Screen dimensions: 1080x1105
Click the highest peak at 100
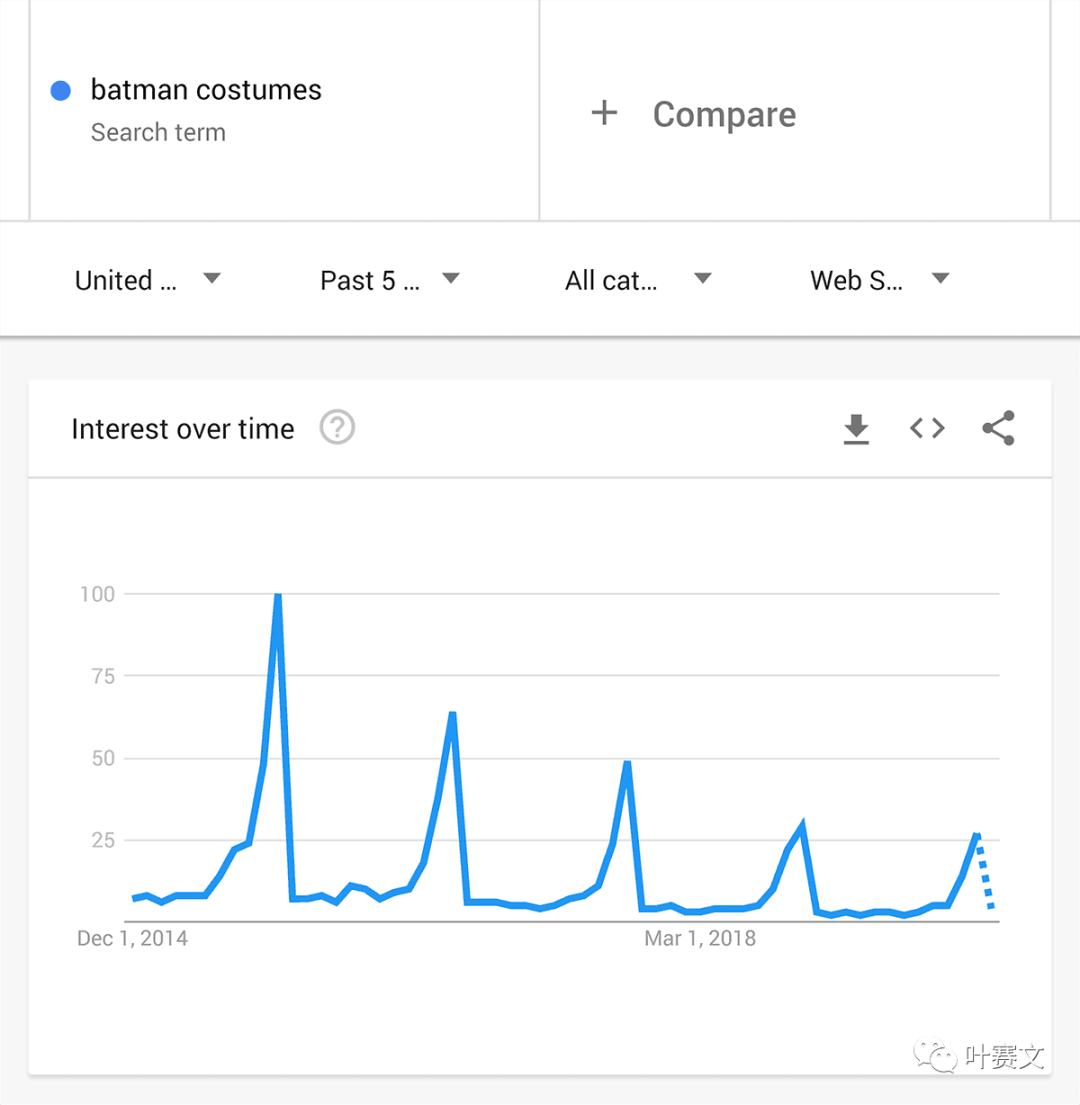(278, 596)
